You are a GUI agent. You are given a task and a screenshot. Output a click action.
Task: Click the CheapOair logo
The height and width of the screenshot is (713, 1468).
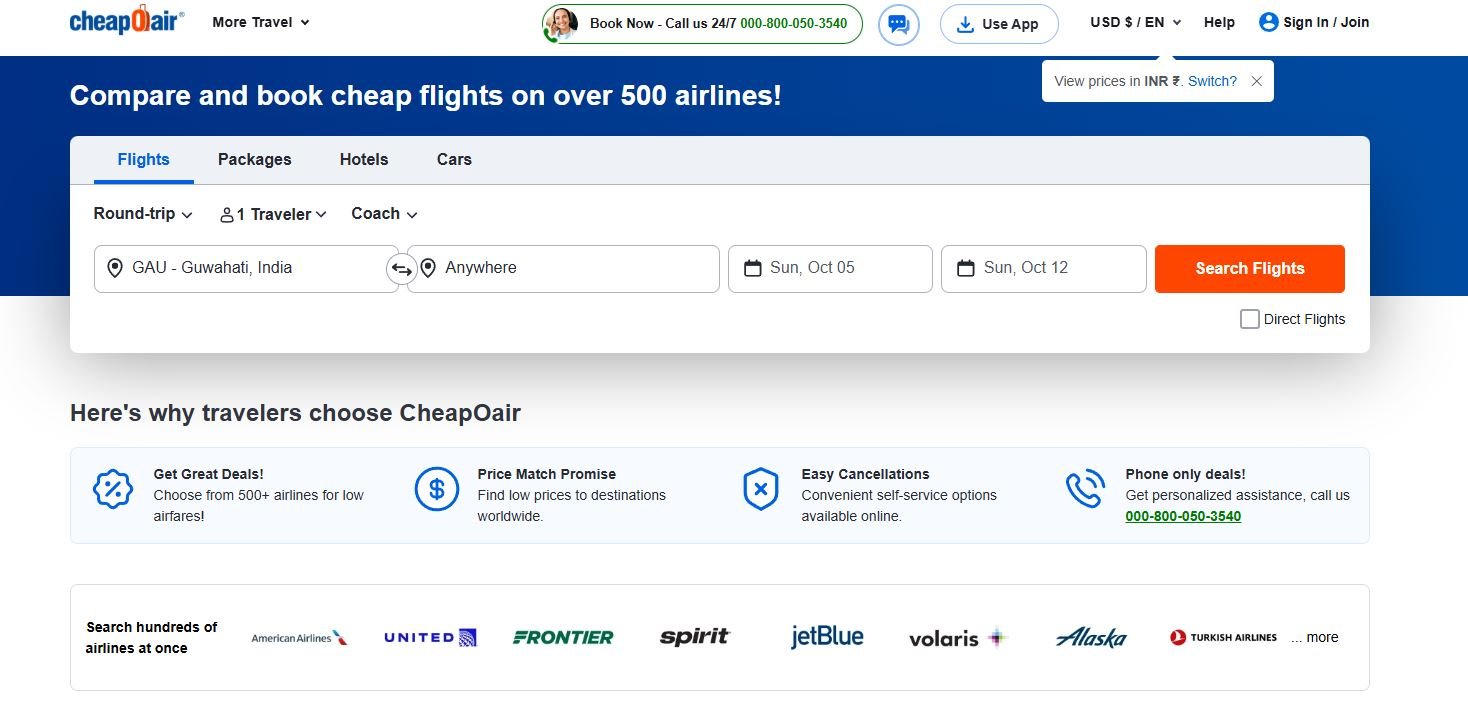127,21
